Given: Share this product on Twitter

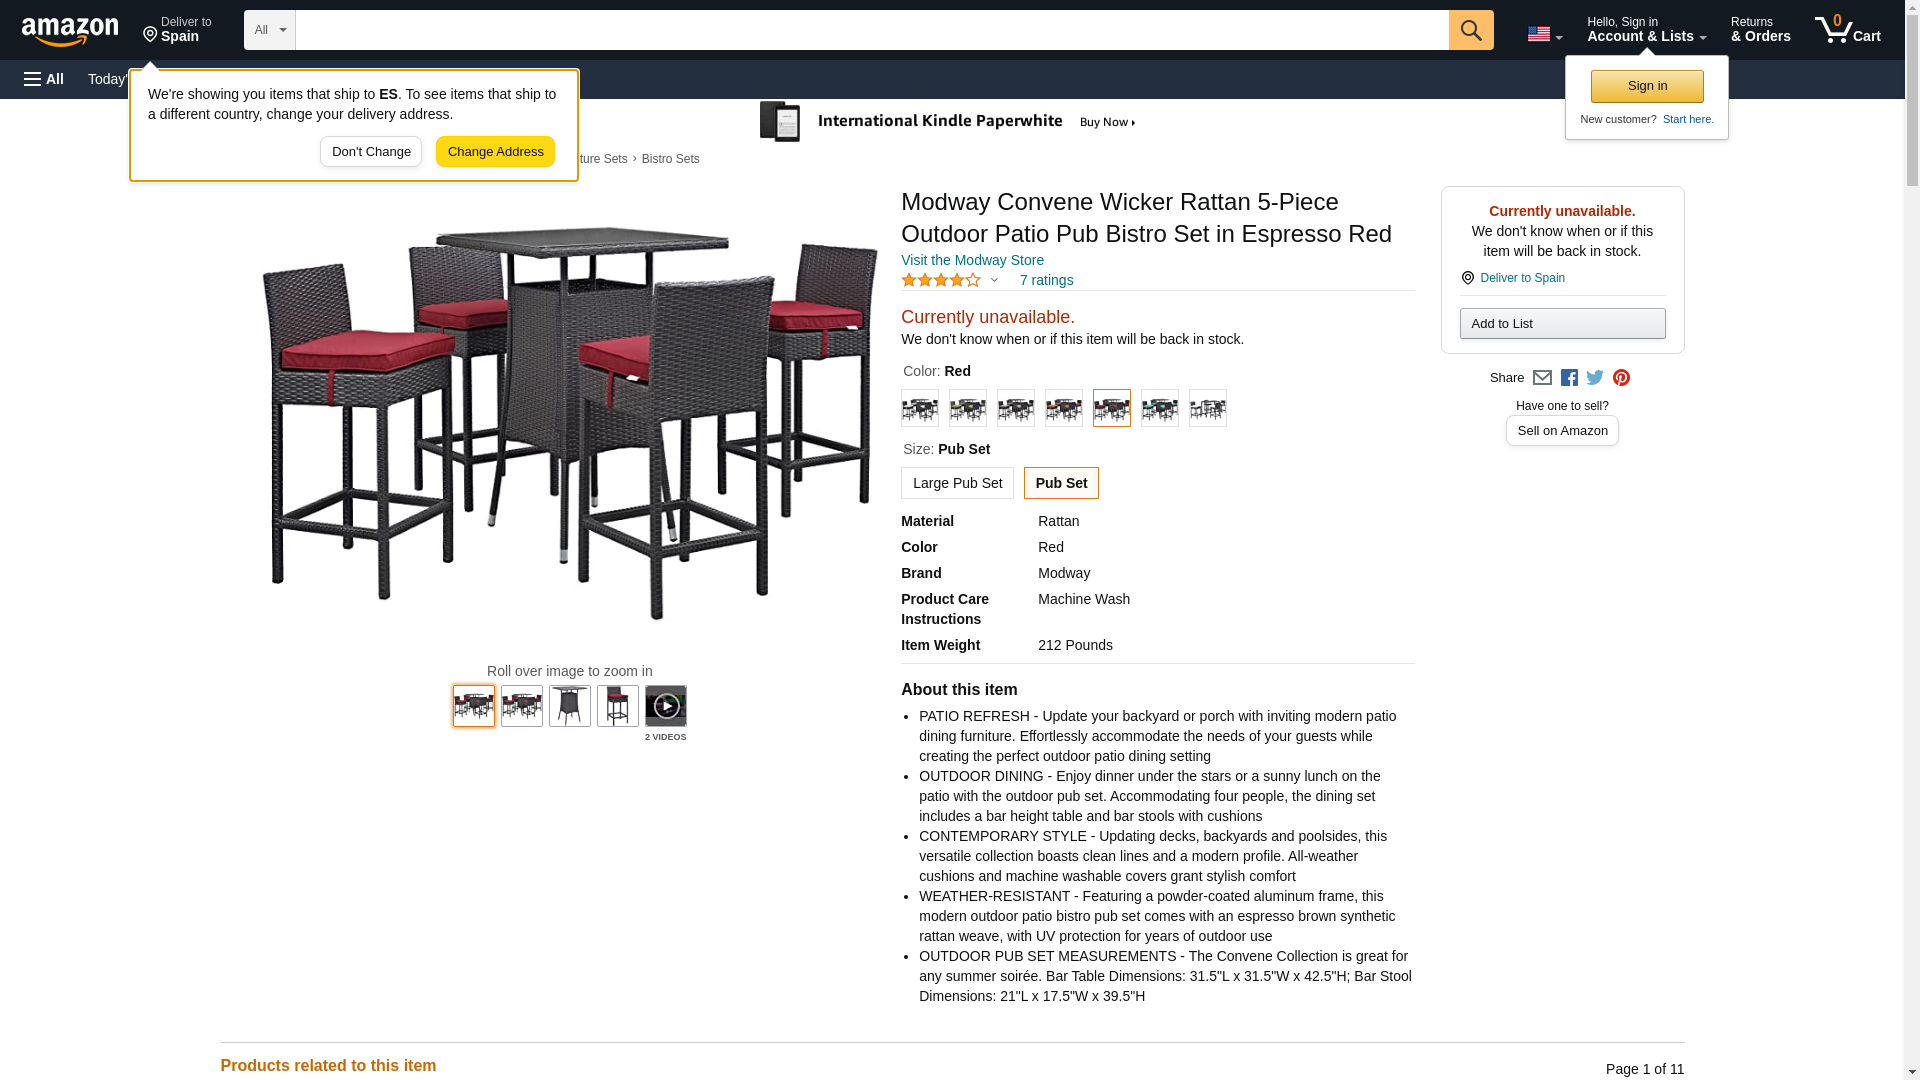Looking at the screenshot, I should 1595,378.
